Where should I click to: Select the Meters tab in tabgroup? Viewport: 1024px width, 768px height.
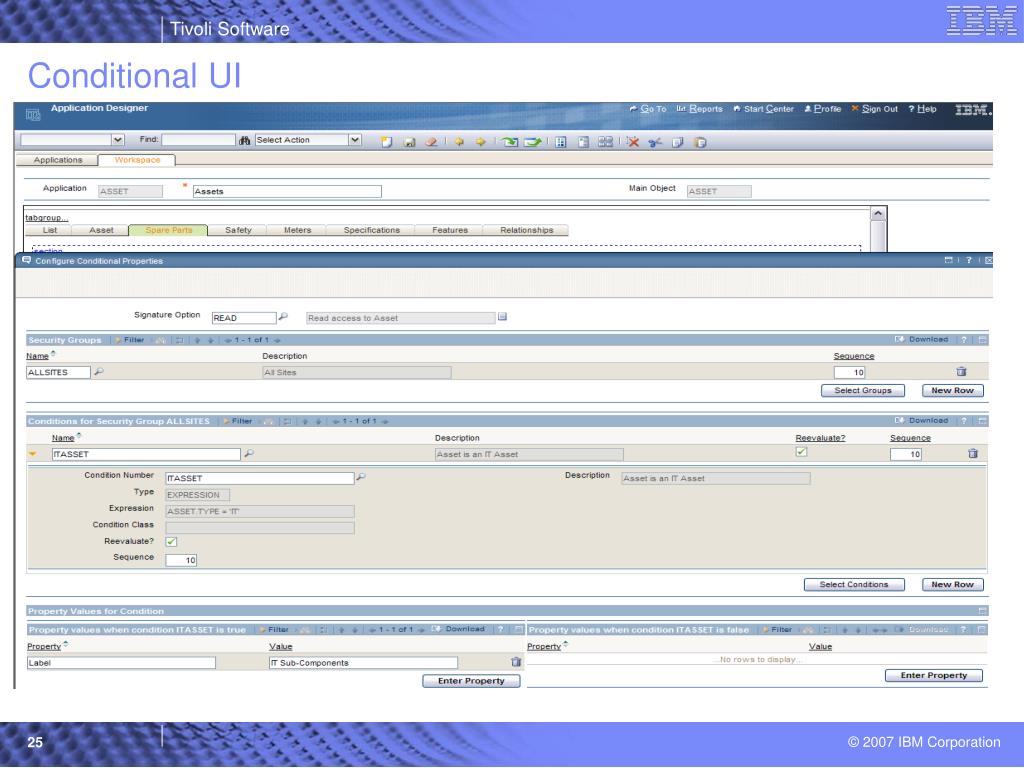click(297, 230)
